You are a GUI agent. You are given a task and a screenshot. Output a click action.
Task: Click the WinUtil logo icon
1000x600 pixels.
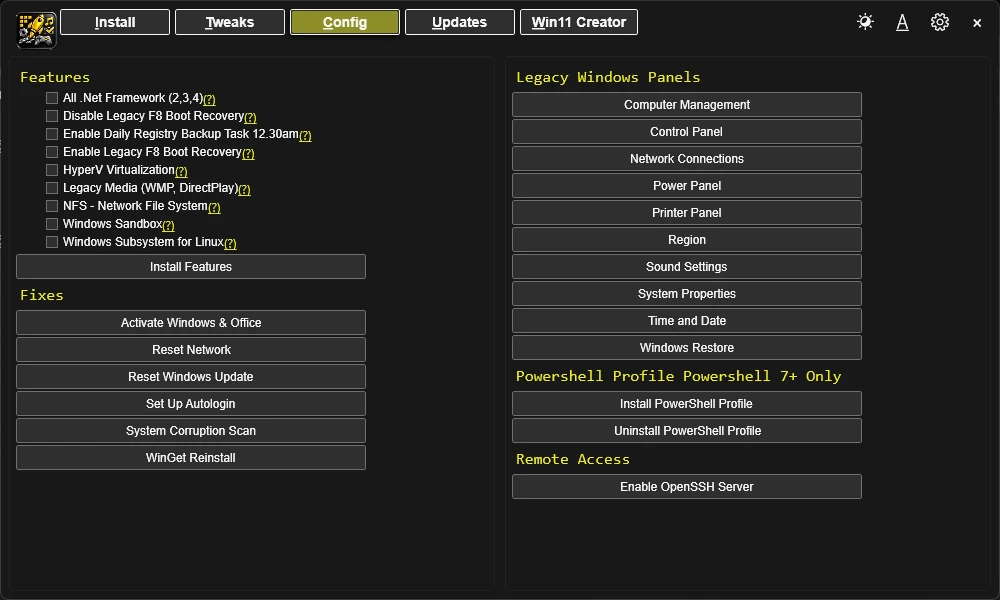(x=36, y=29)
